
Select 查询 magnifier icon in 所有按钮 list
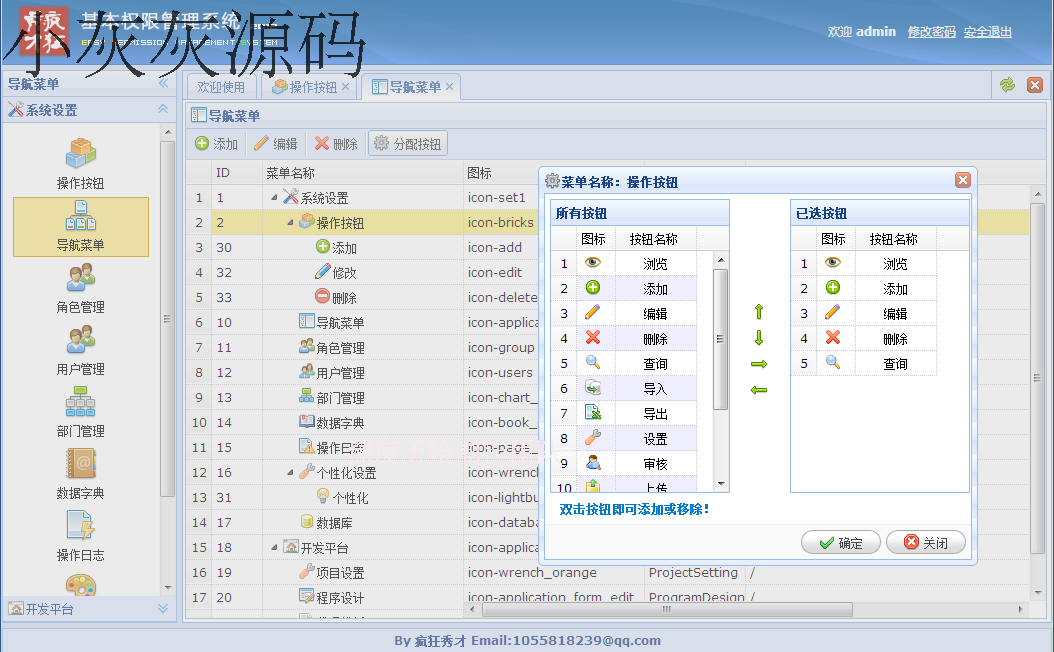coord(592,362)
